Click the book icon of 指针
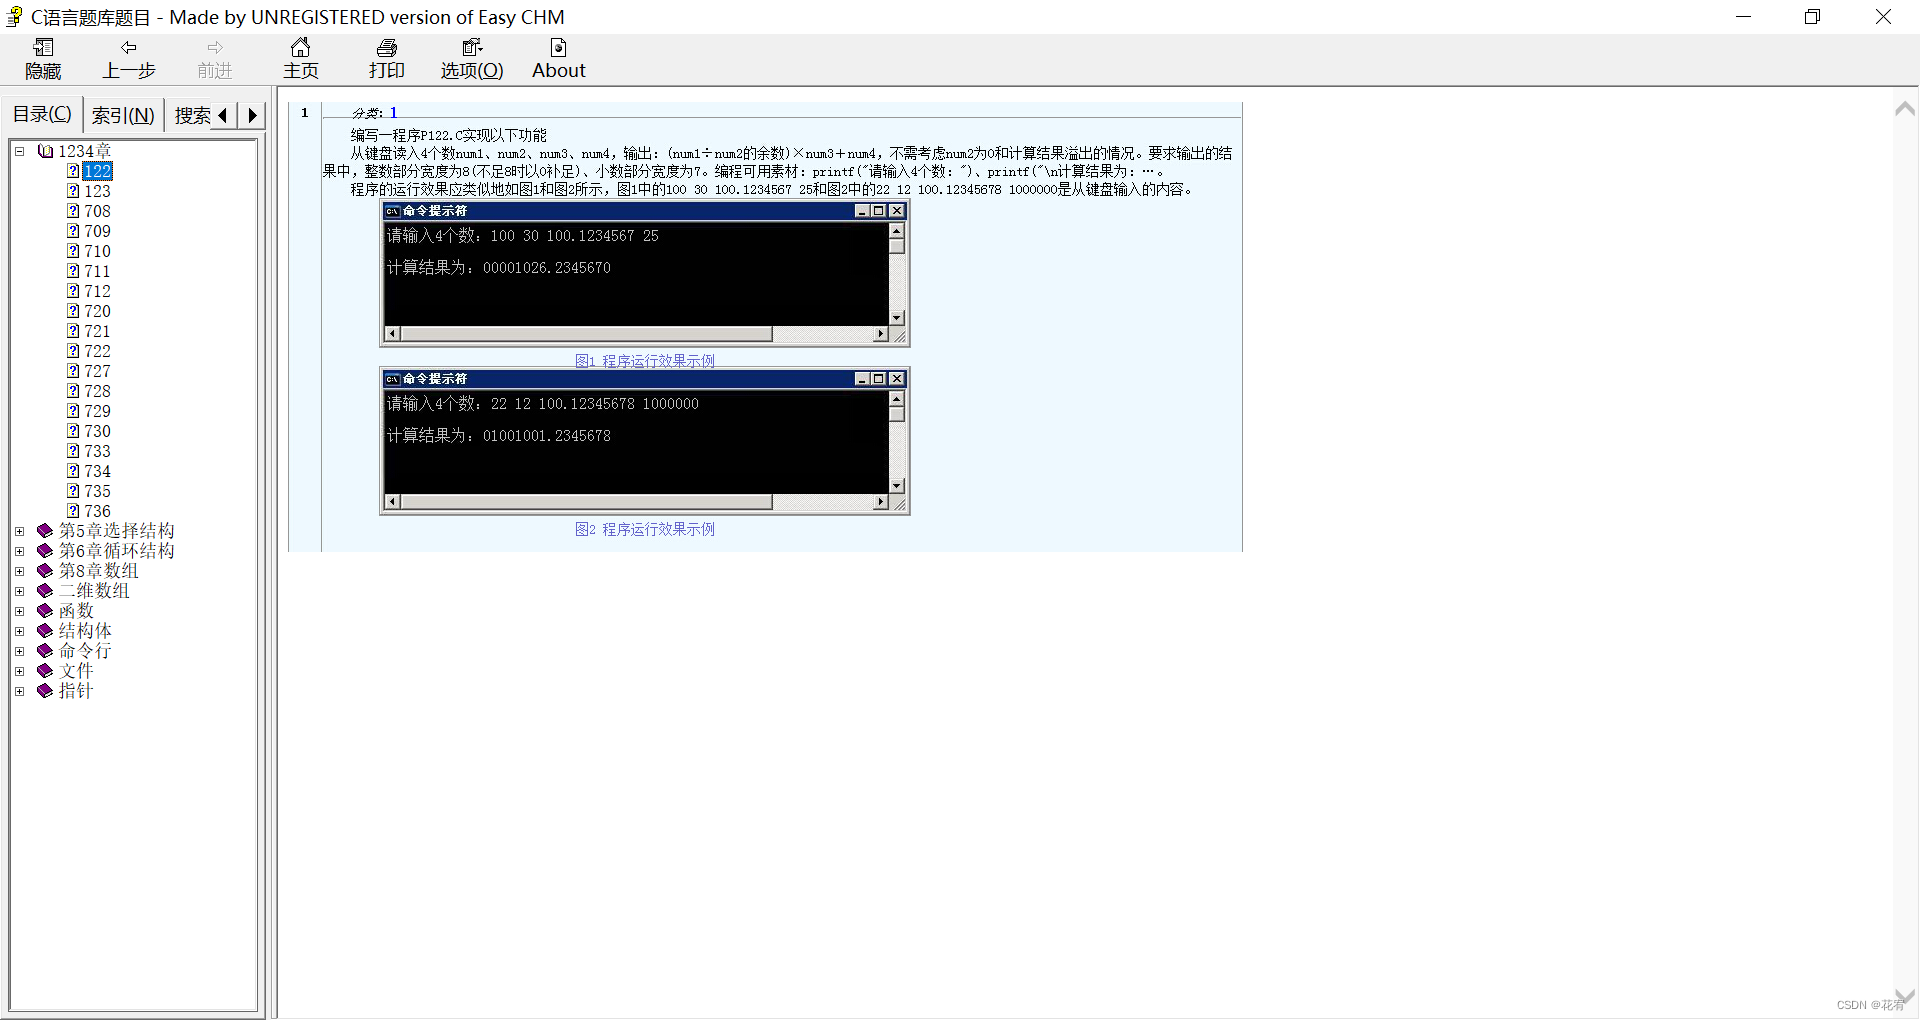The image size is (1920, 1020). pos(45,691)
